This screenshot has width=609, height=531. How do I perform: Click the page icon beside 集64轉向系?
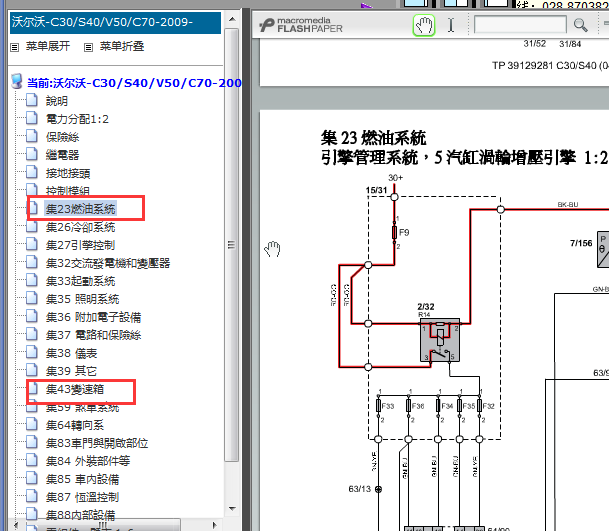[x=32, y=424]
